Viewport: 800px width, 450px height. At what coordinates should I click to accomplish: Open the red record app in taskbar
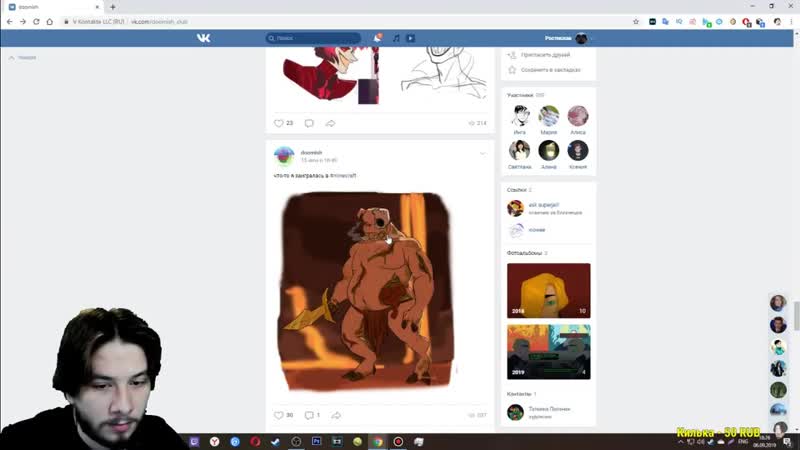coord(398,442)
